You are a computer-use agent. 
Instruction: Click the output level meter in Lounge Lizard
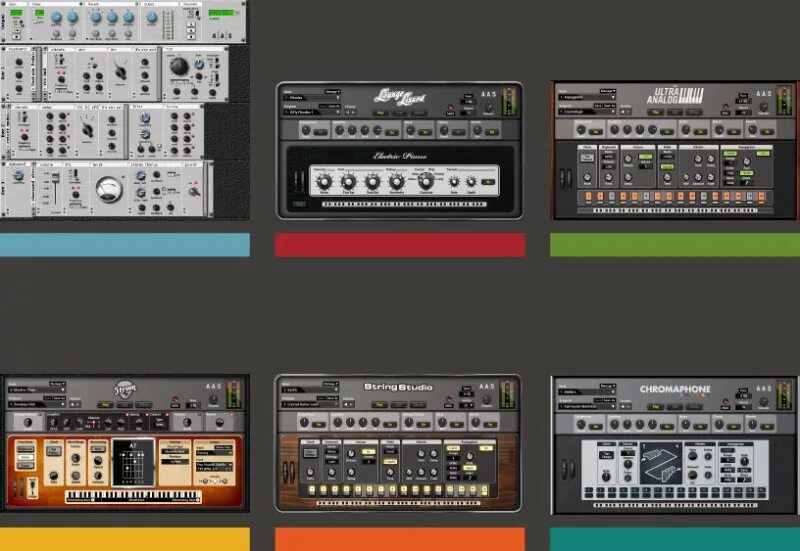point(509,102)
